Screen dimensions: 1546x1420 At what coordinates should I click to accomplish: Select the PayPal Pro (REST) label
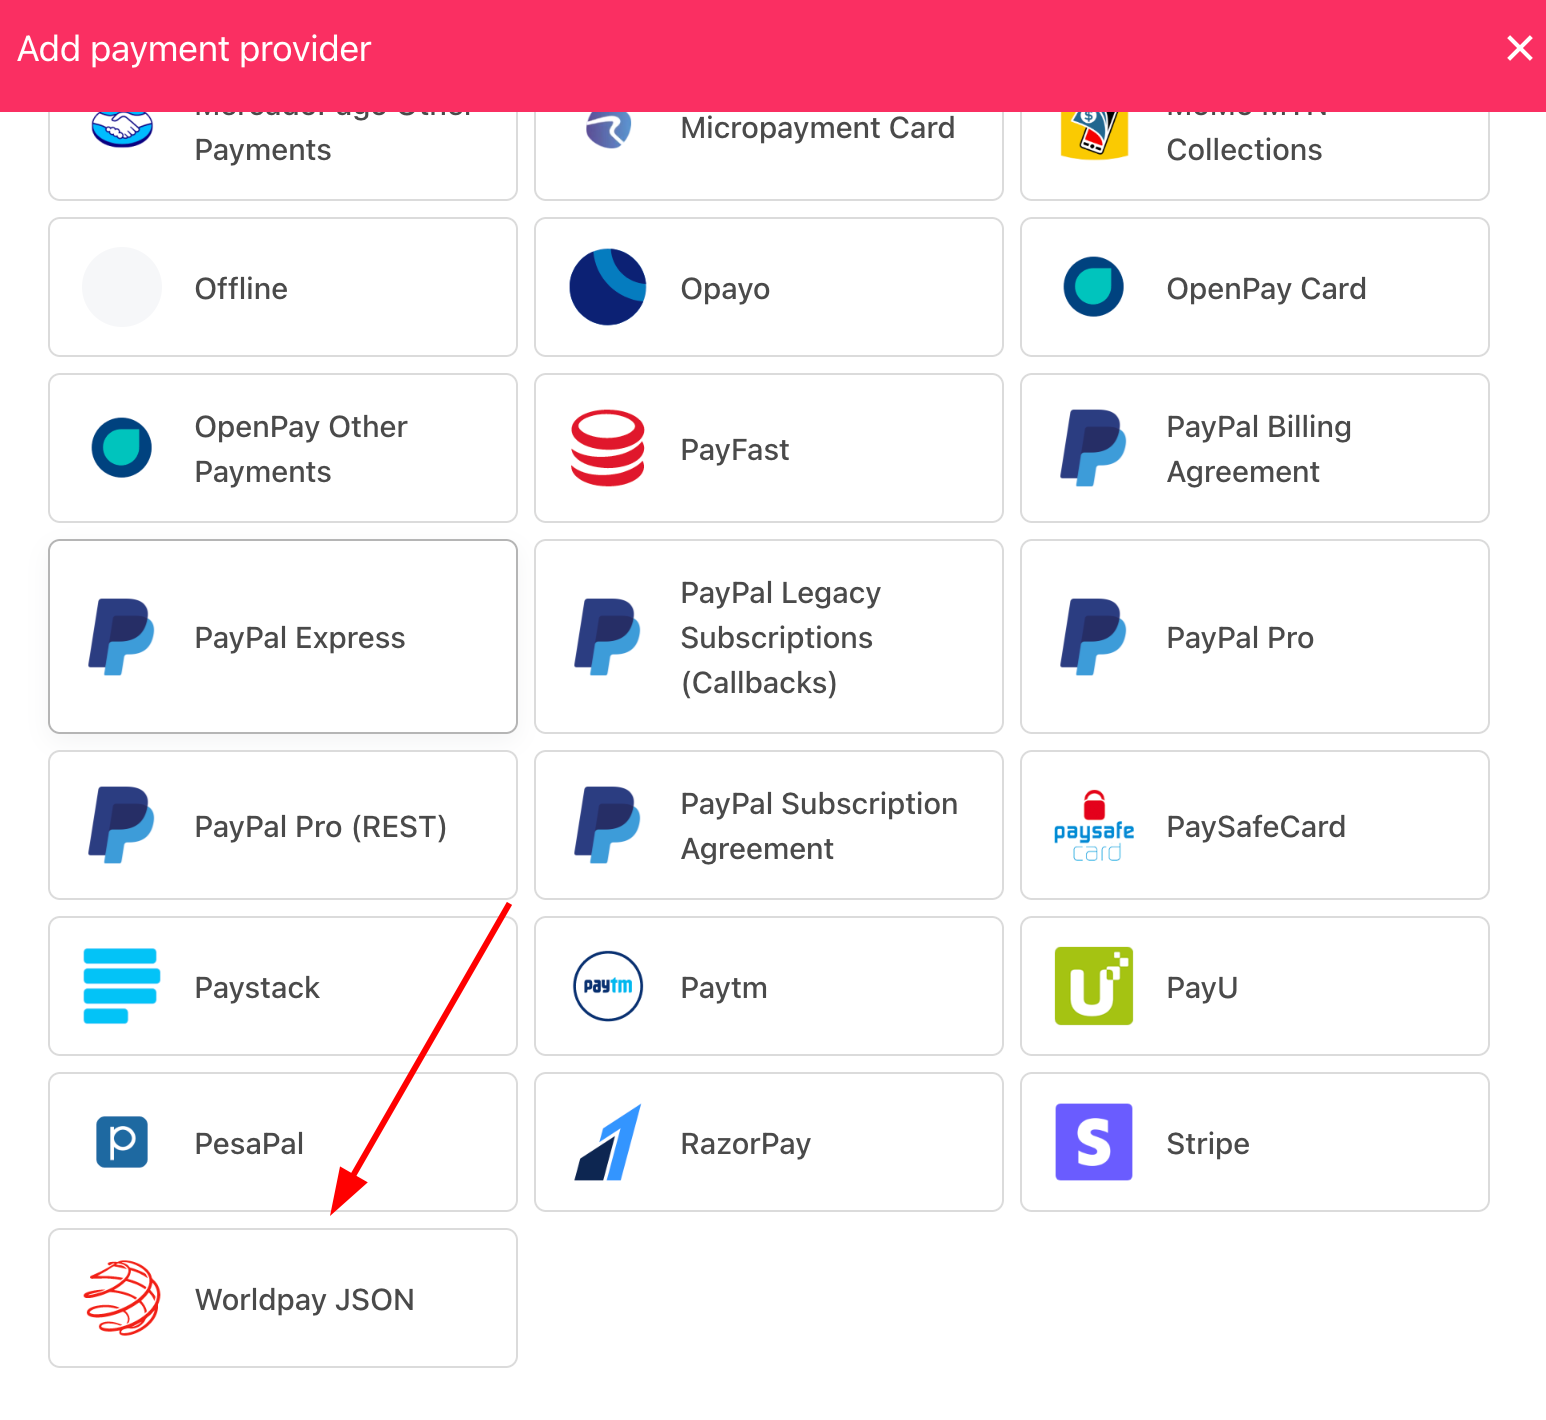tap(321, 827)
